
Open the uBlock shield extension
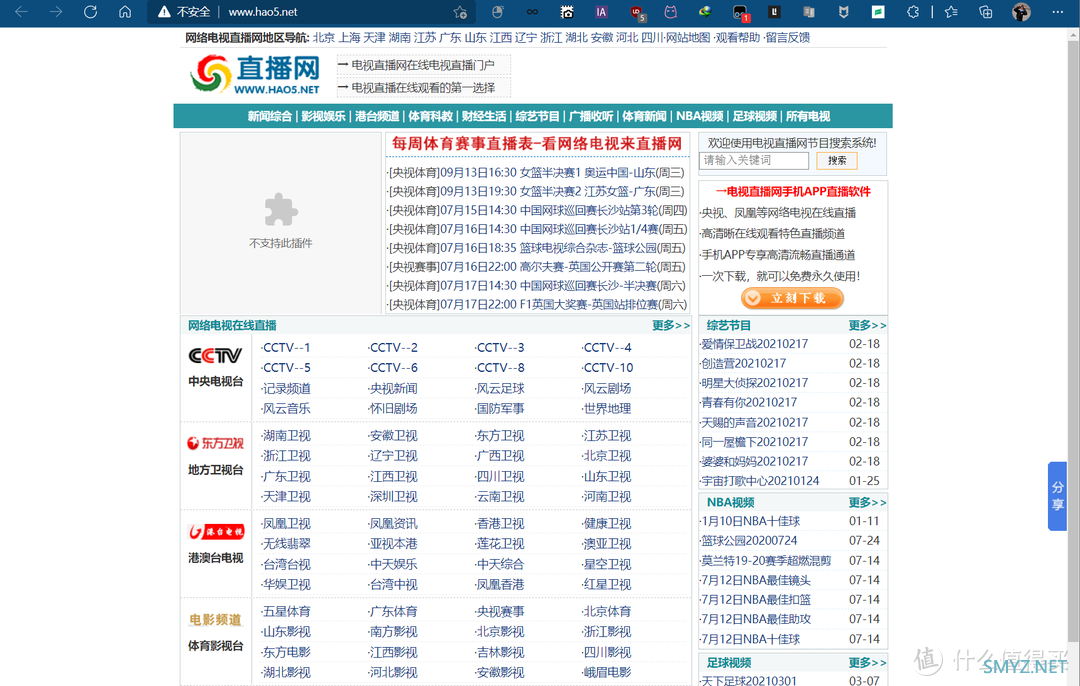(x=636, y=12)
